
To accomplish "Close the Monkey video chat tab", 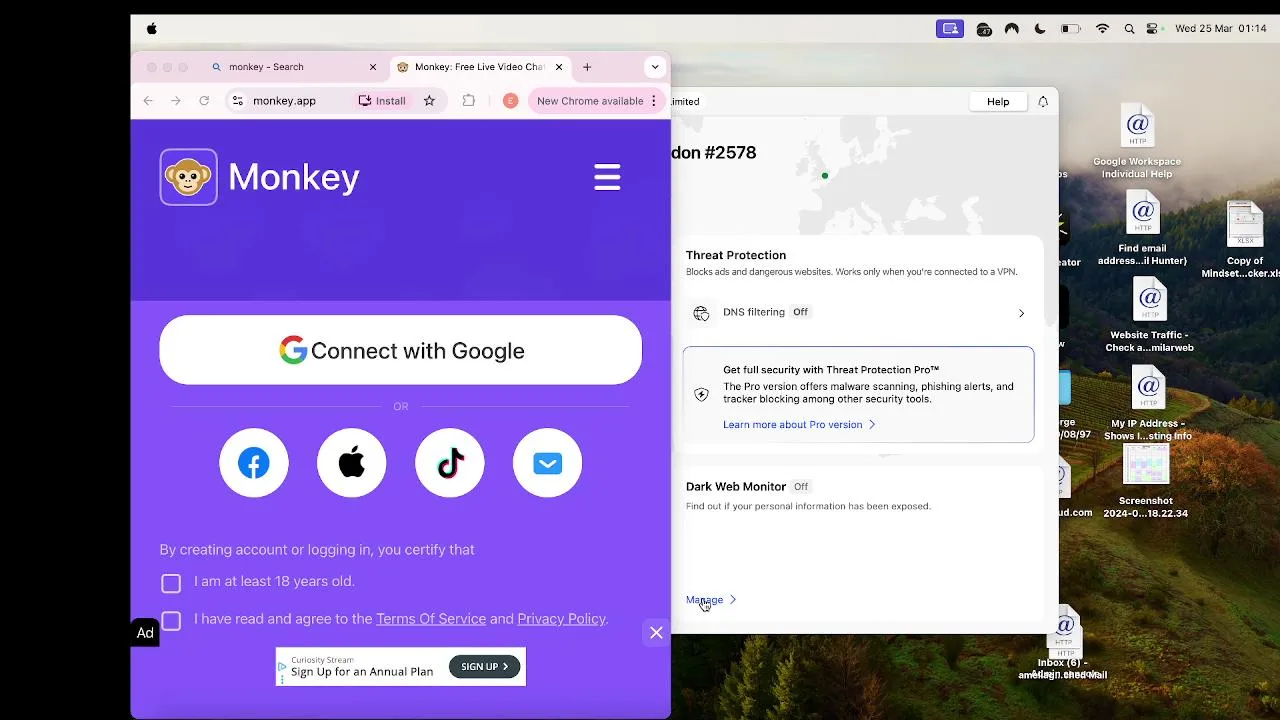I will coord(559,67).
